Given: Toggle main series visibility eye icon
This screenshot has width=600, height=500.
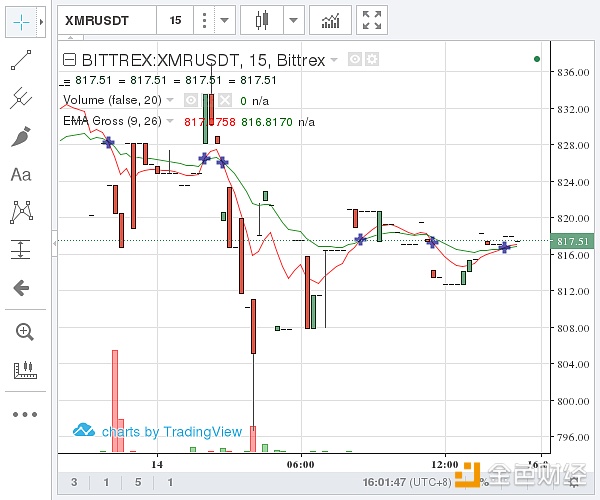Looking at the screenshot, I should coord(355,59).
